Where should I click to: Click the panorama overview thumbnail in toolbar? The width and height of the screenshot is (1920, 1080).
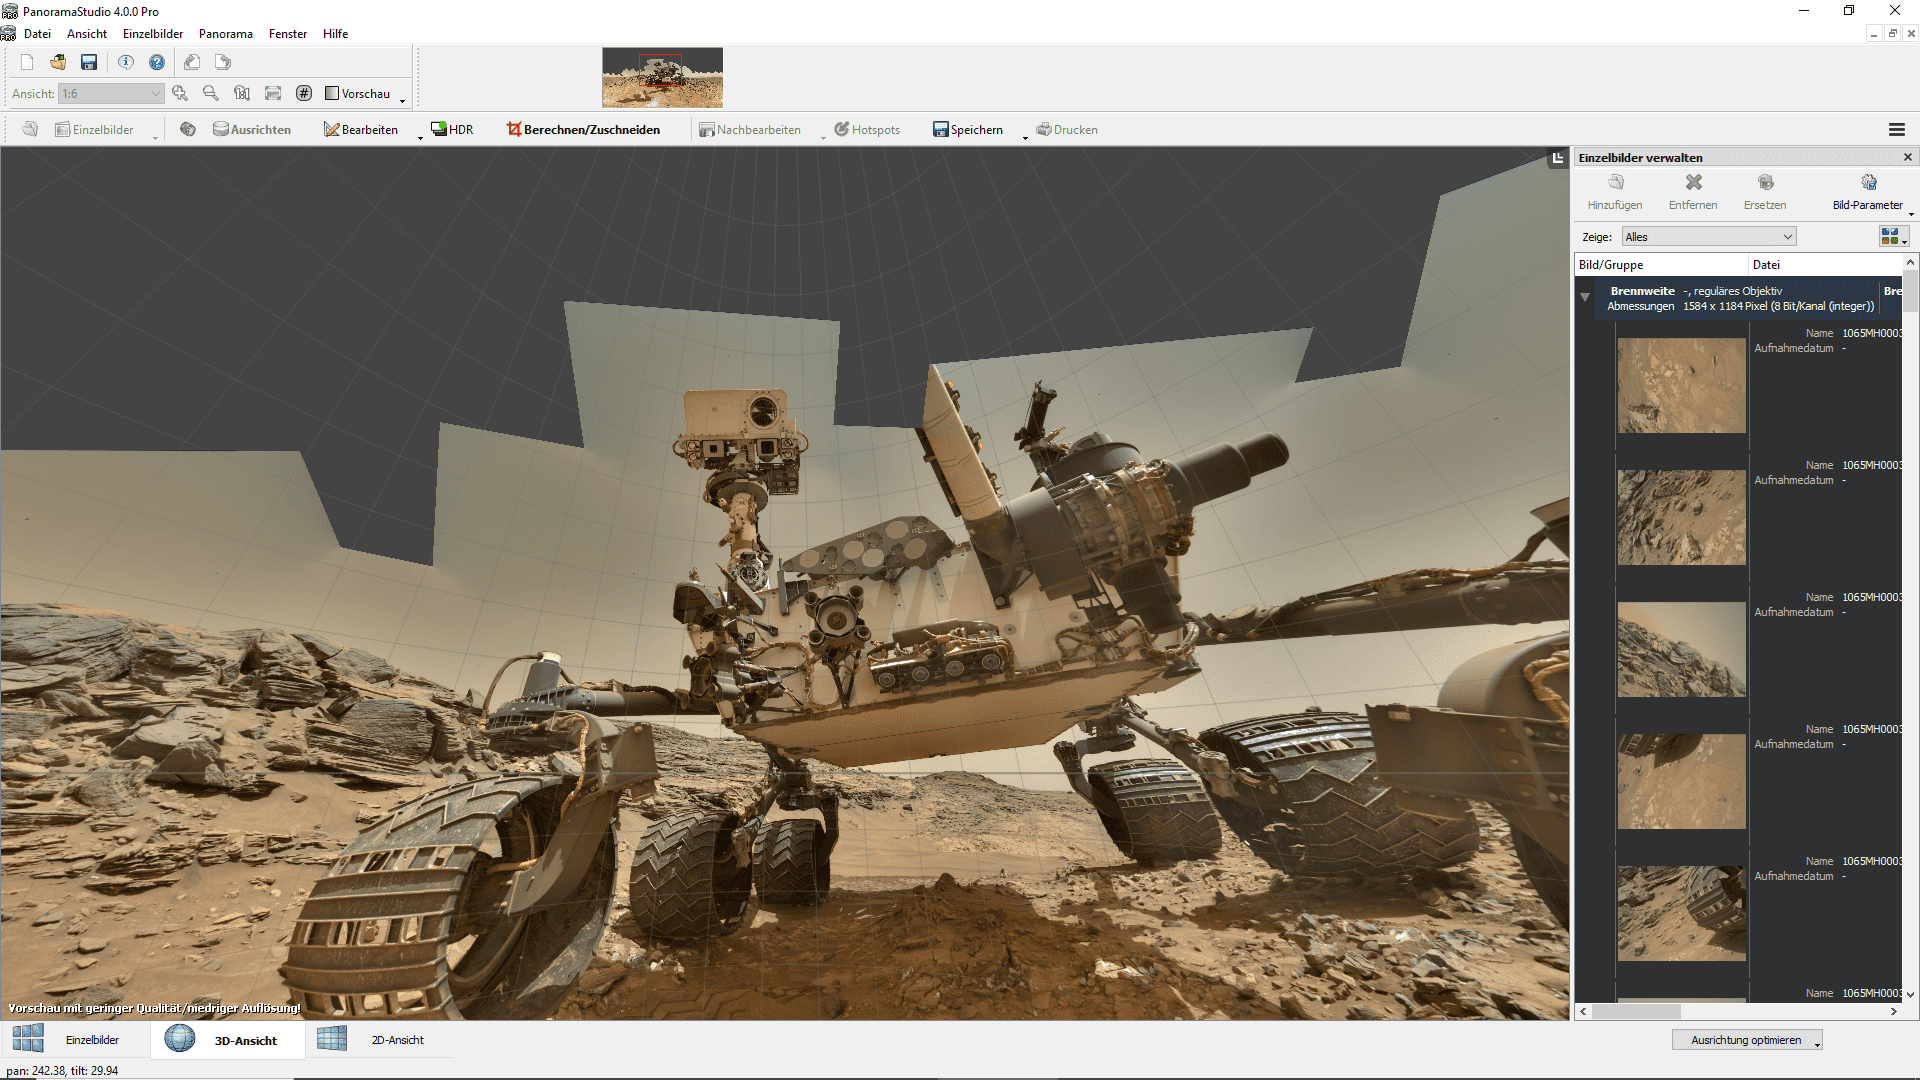(662, 77)
